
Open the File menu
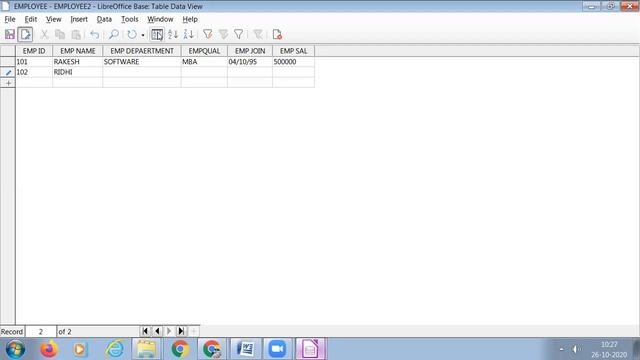10,19
